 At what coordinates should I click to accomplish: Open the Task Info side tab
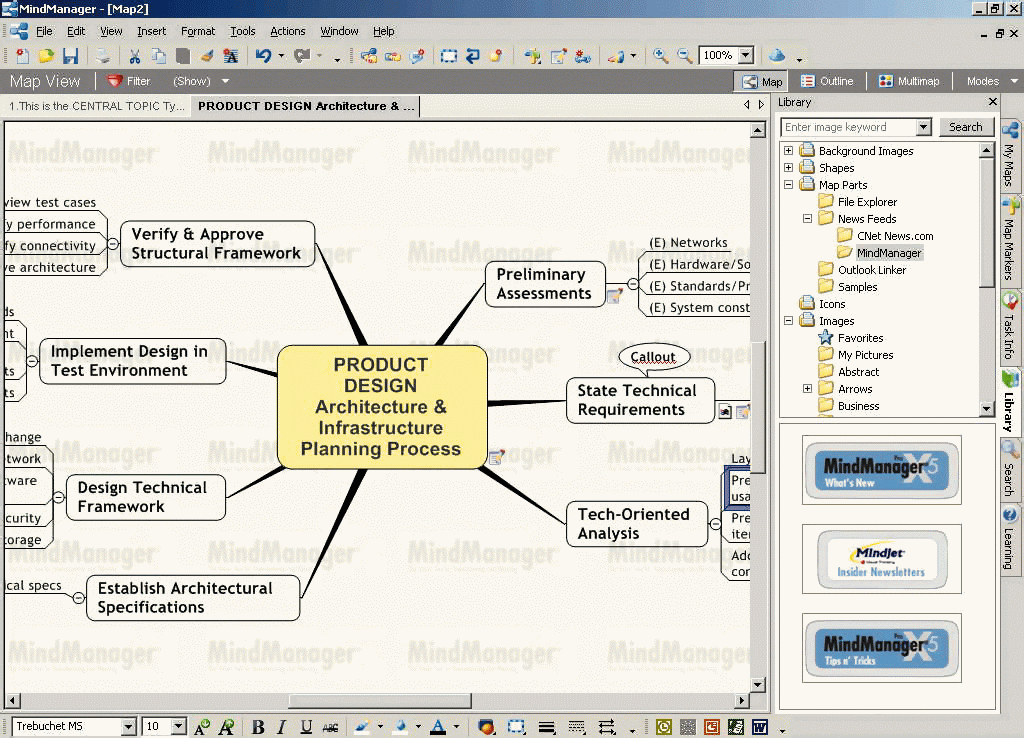[x=1010, y=326]
